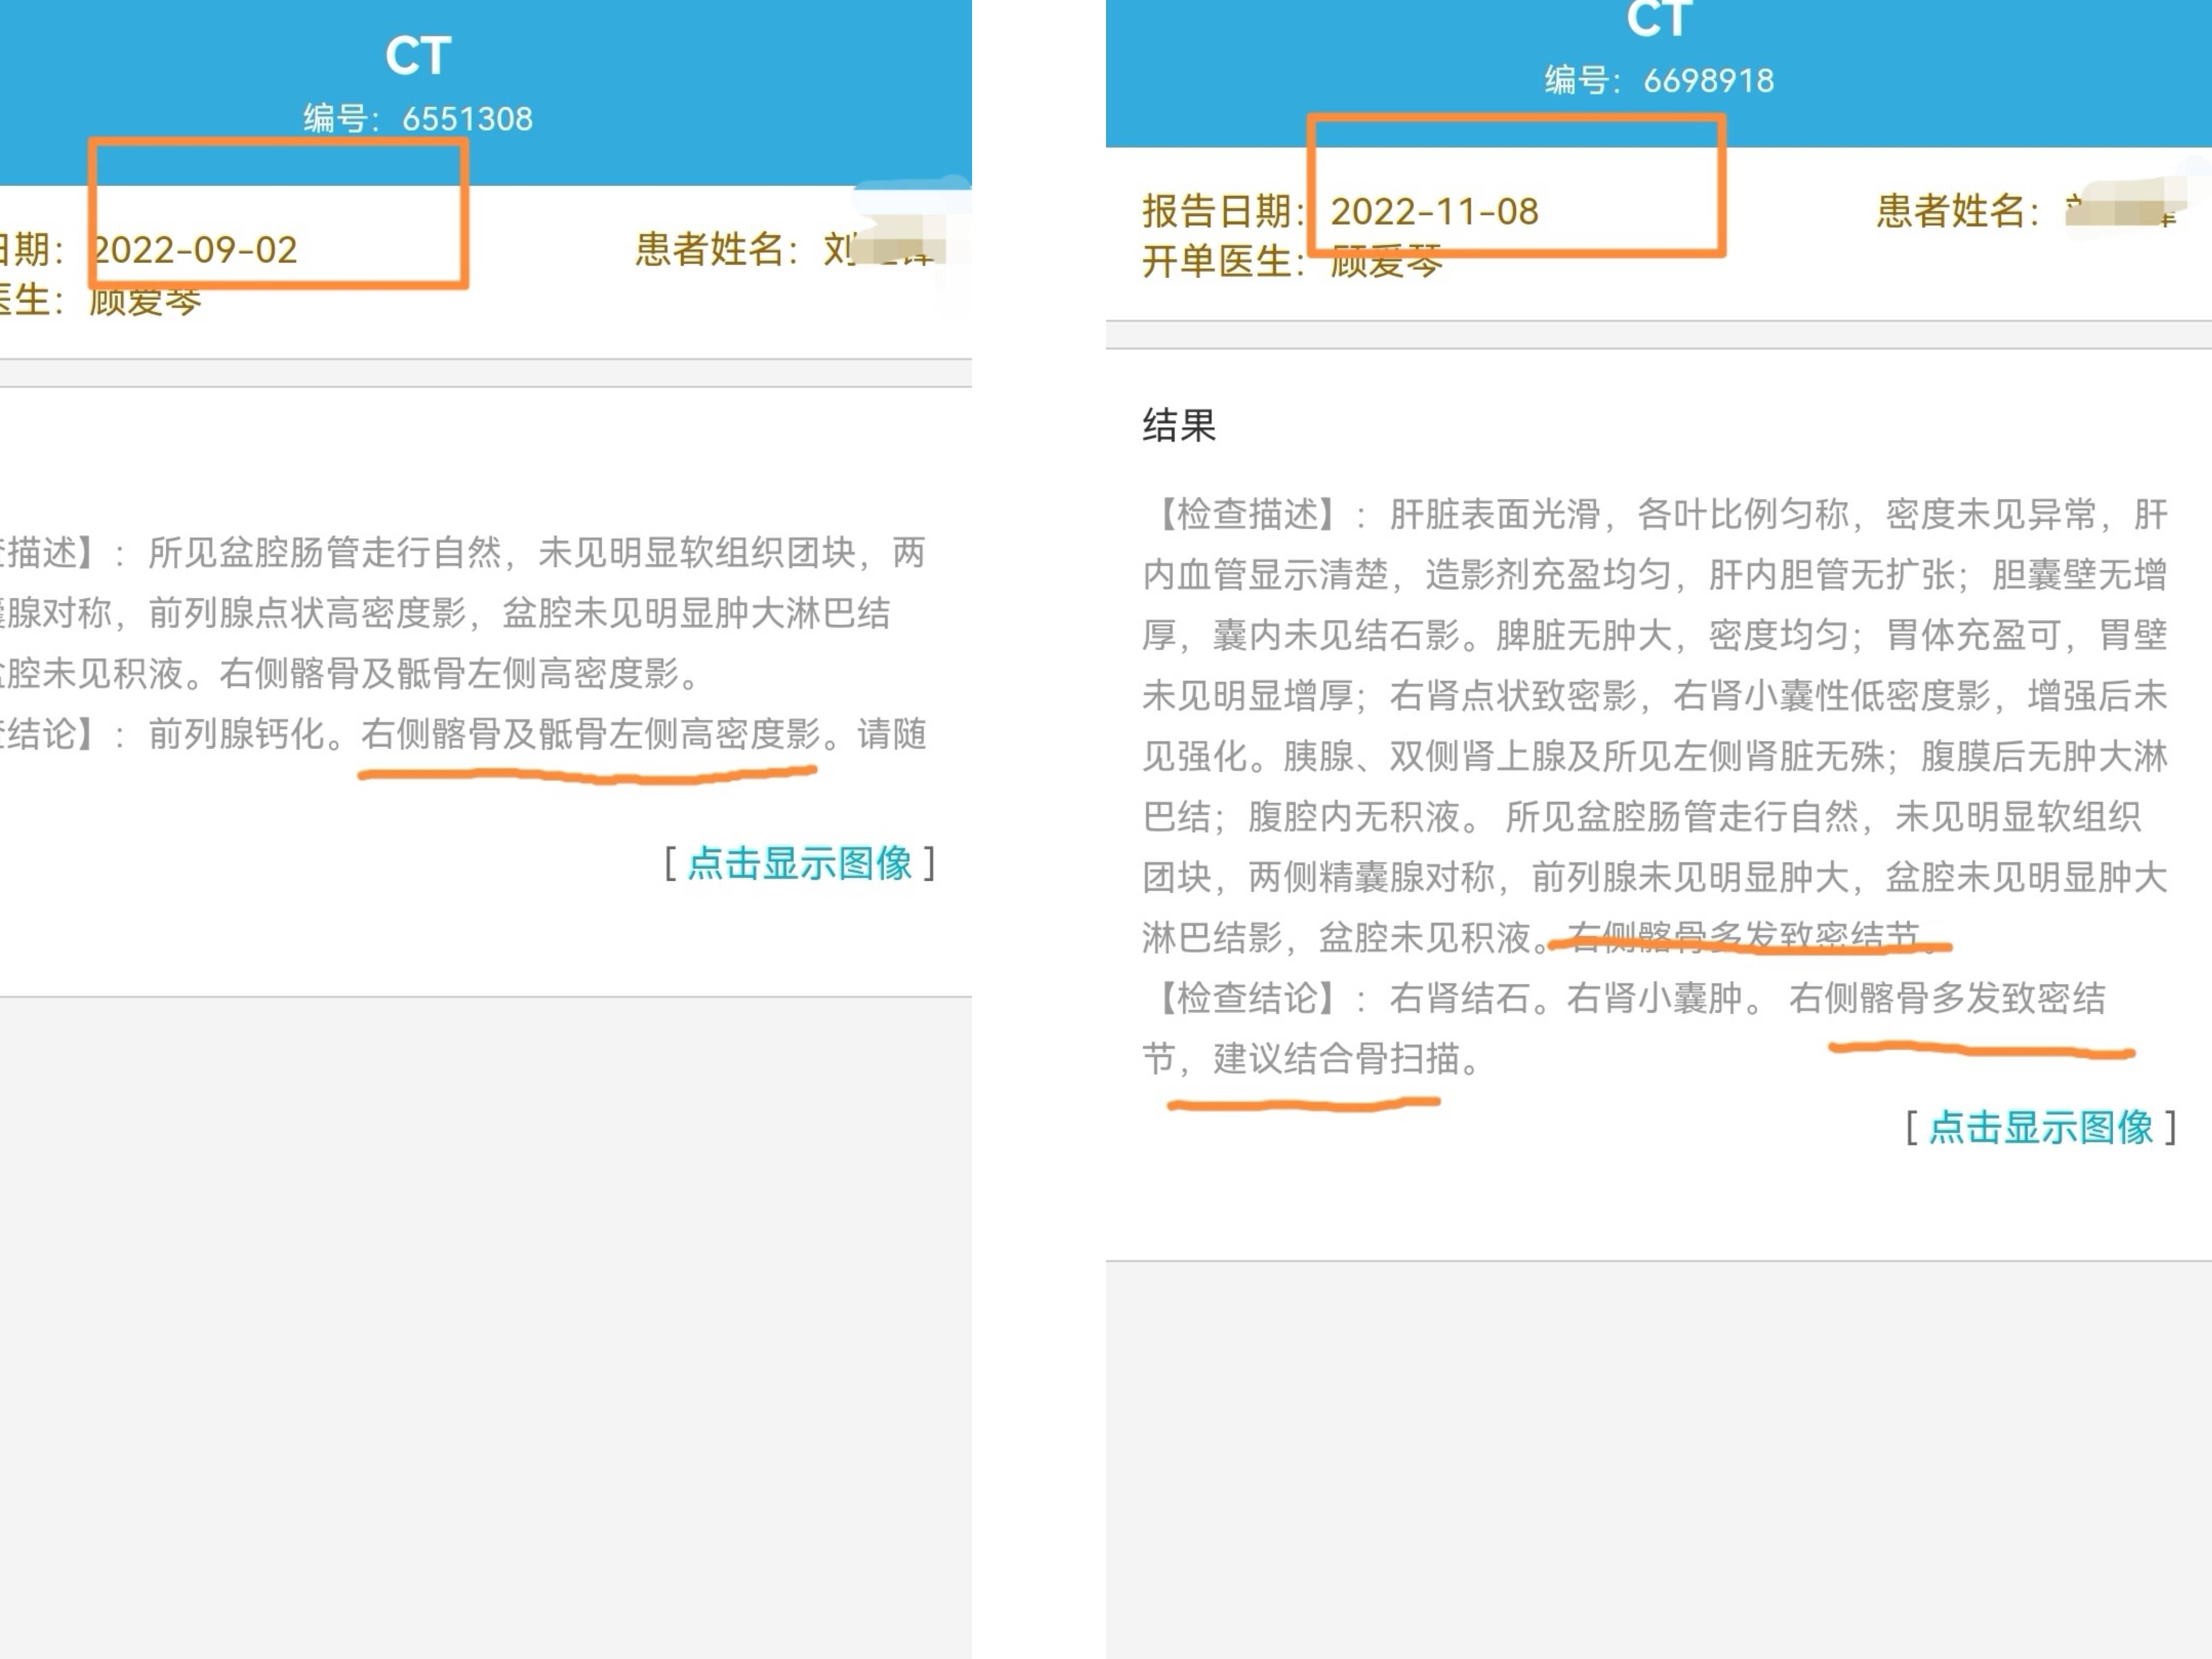The height and width of the screenshot is (1659, 2212).
Task: Select the report date 2022-09-02
Action: point(196,251)
